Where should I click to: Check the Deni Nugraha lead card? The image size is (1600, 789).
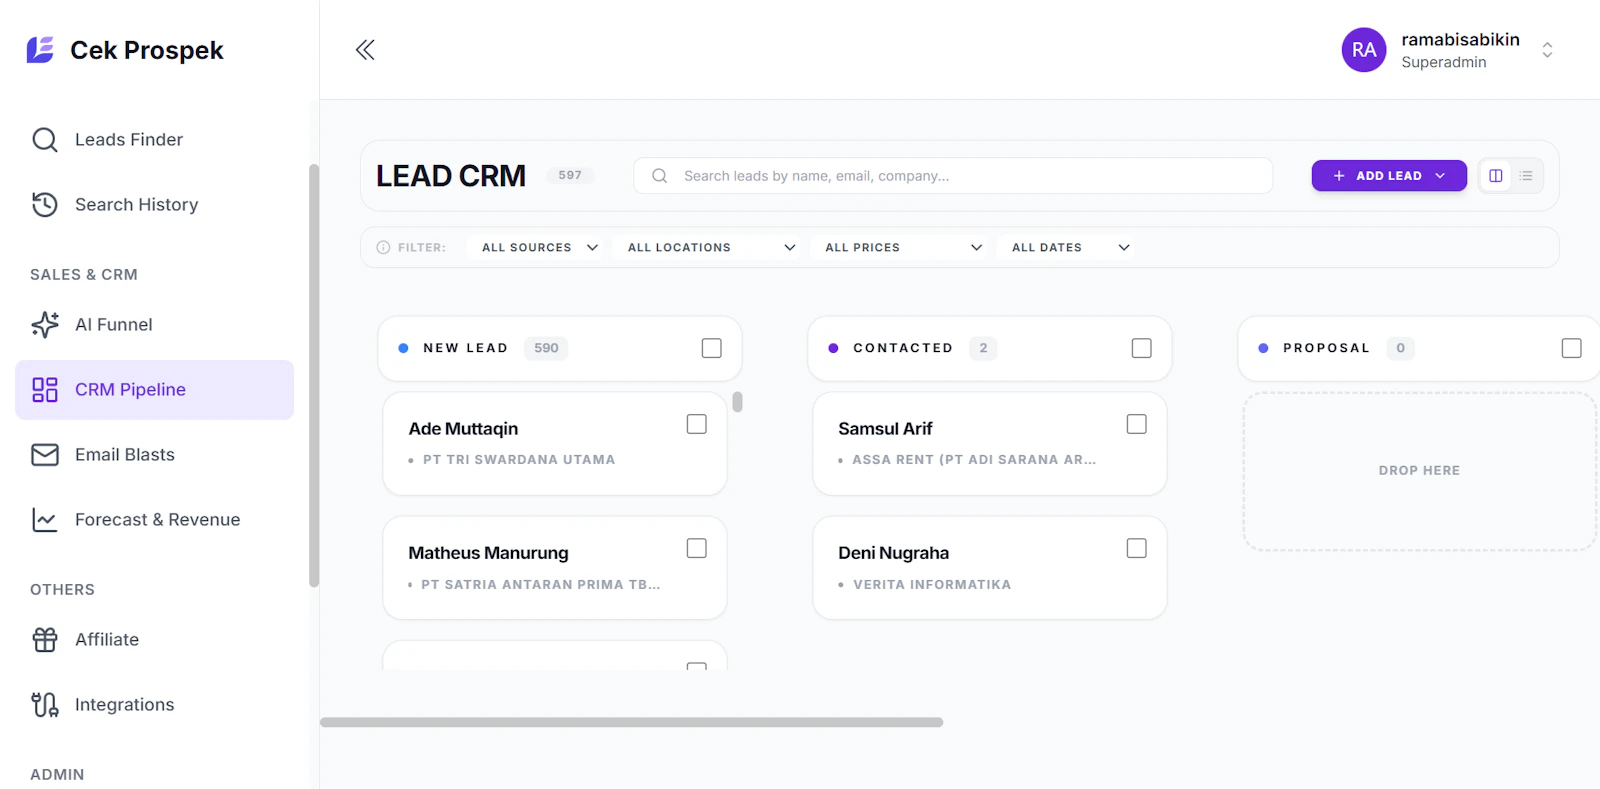point(1137,548)
